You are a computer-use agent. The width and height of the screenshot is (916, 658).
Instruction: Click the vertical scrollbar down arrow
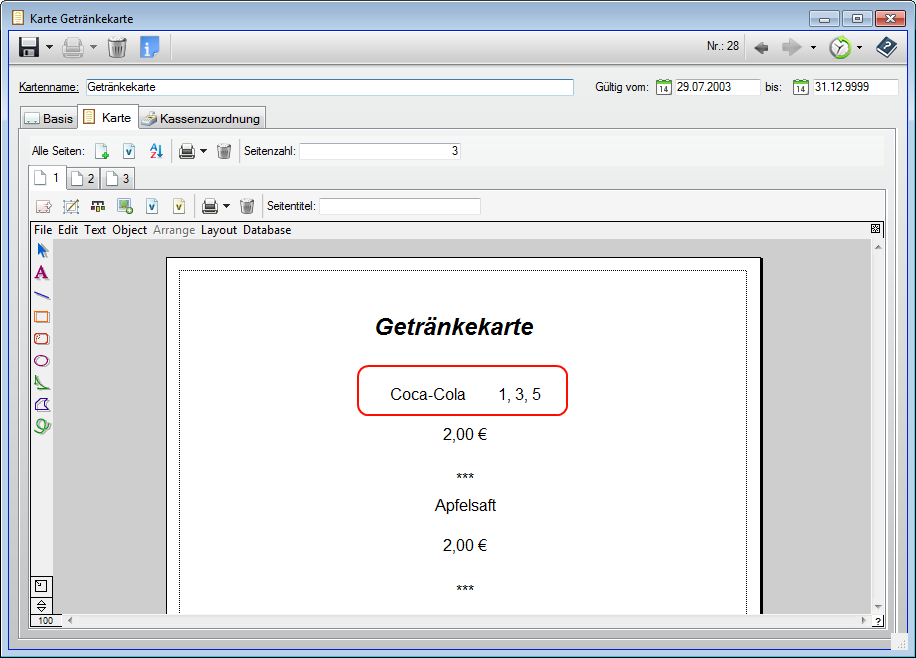pos(877,607)
